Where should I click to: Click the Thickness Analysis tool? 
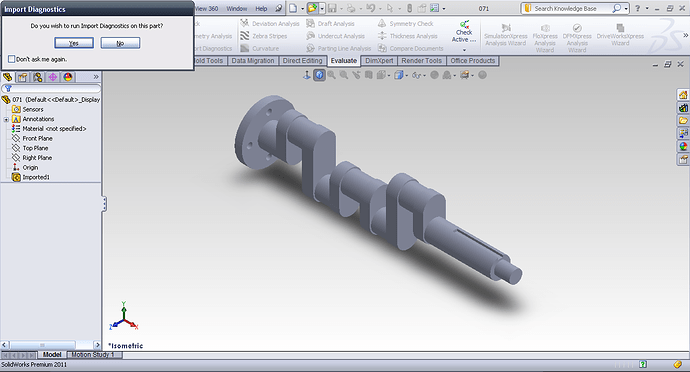(408, 36)
